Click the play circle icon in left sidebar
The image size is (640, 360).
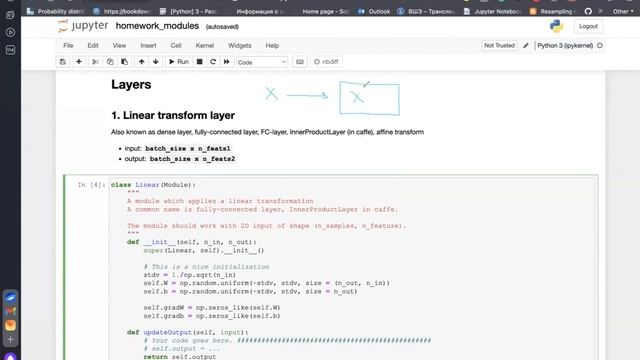point(11,32)
